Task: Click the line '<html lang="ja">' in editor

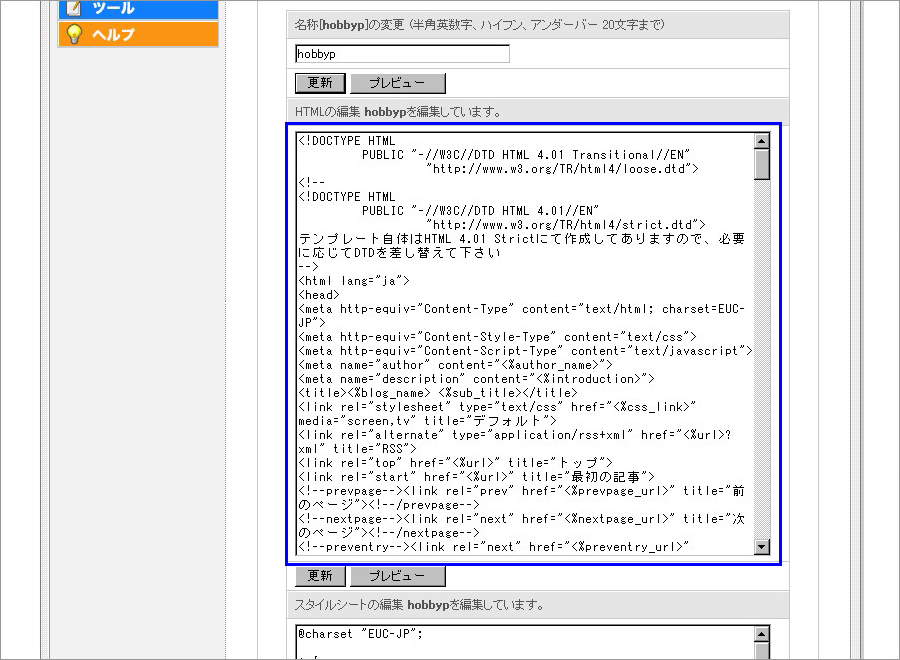Action: click(354, 281)
